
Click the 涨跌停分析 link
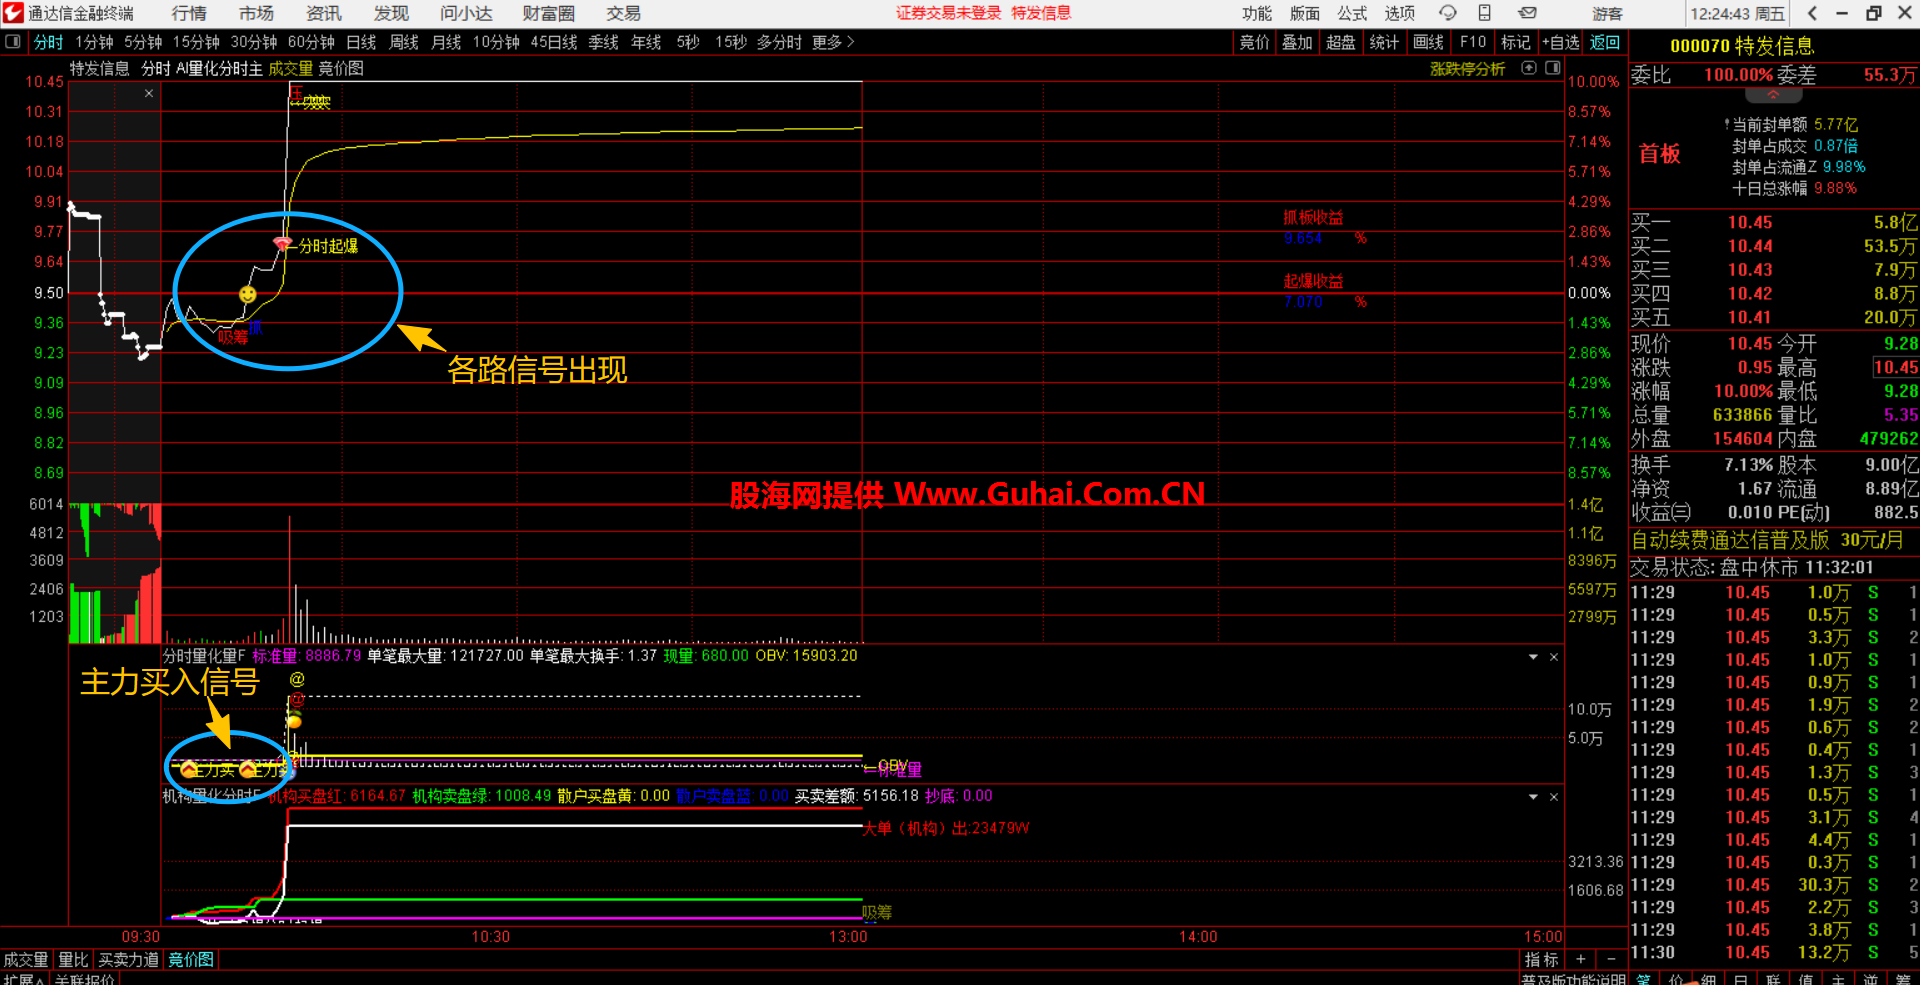(1467, 69)
